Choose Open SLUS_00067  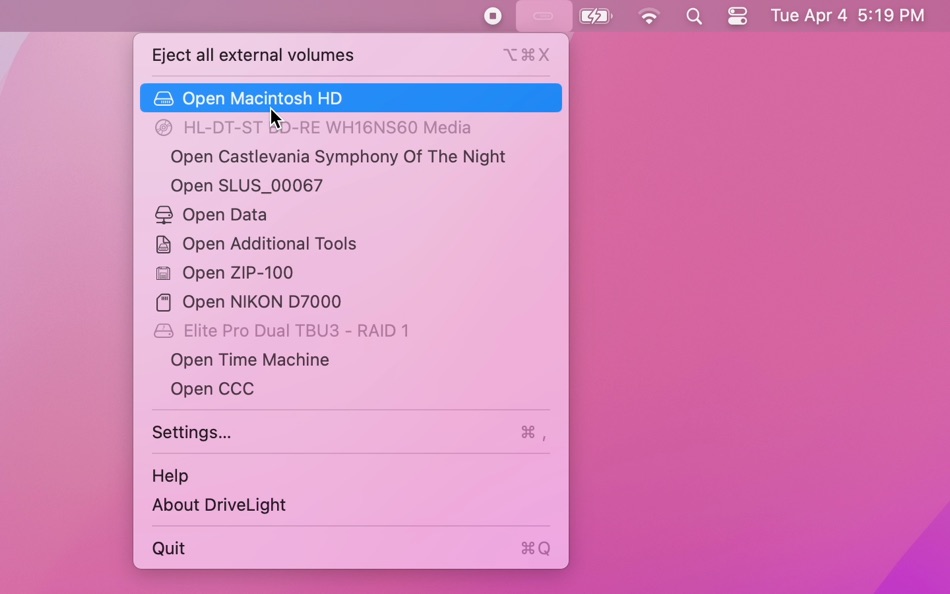pos(351,185)
